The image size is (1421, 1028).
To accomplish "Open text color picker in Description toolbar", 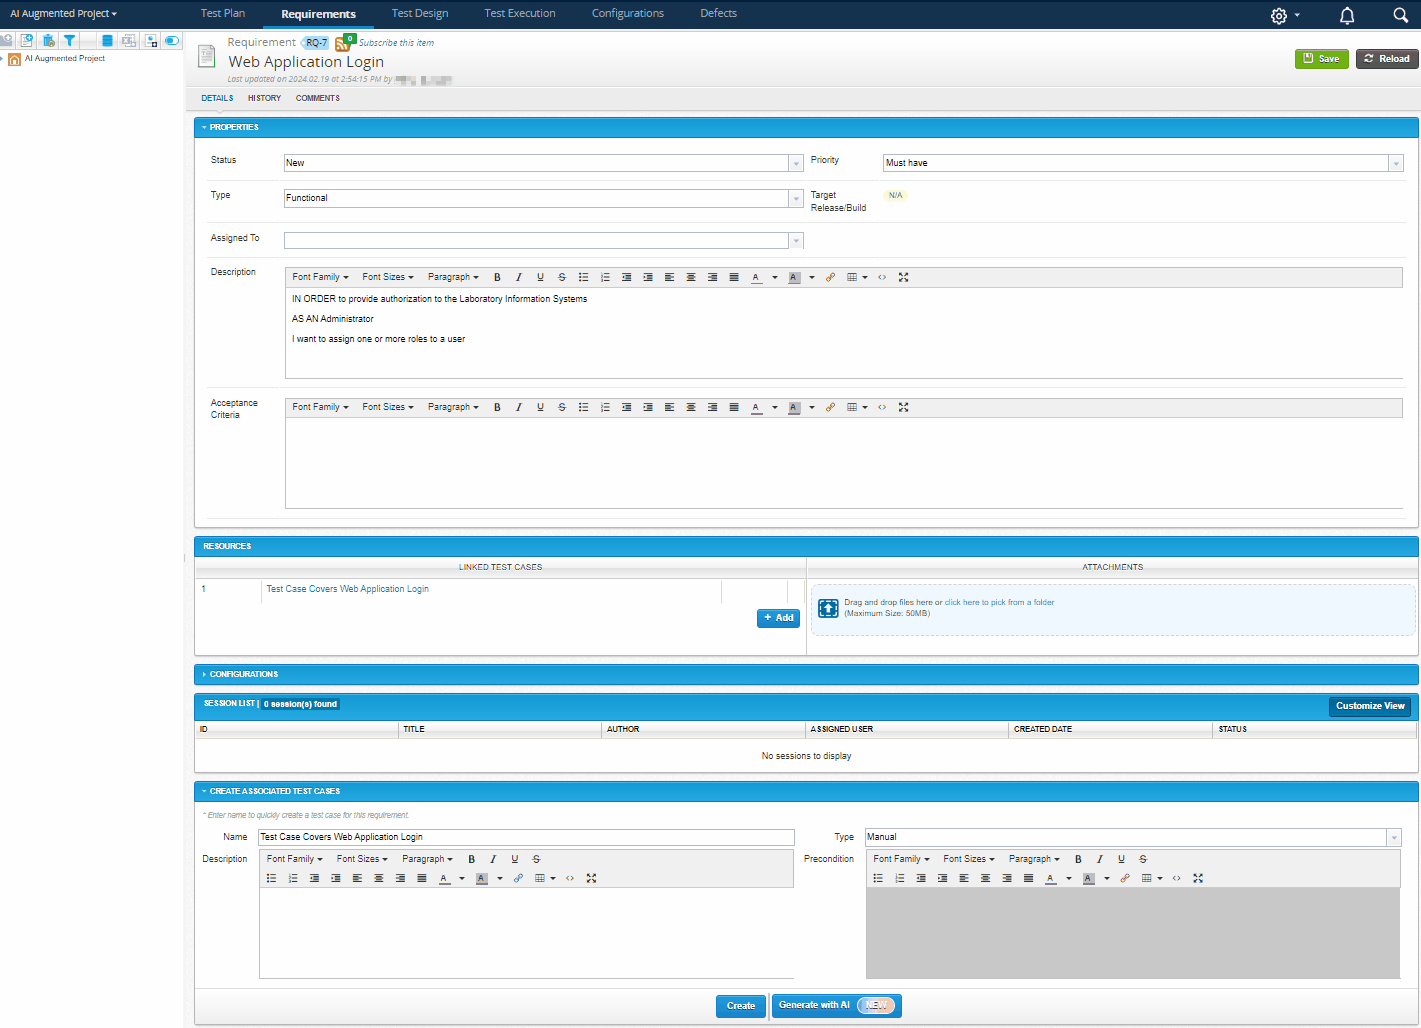I will click(774, 278).
